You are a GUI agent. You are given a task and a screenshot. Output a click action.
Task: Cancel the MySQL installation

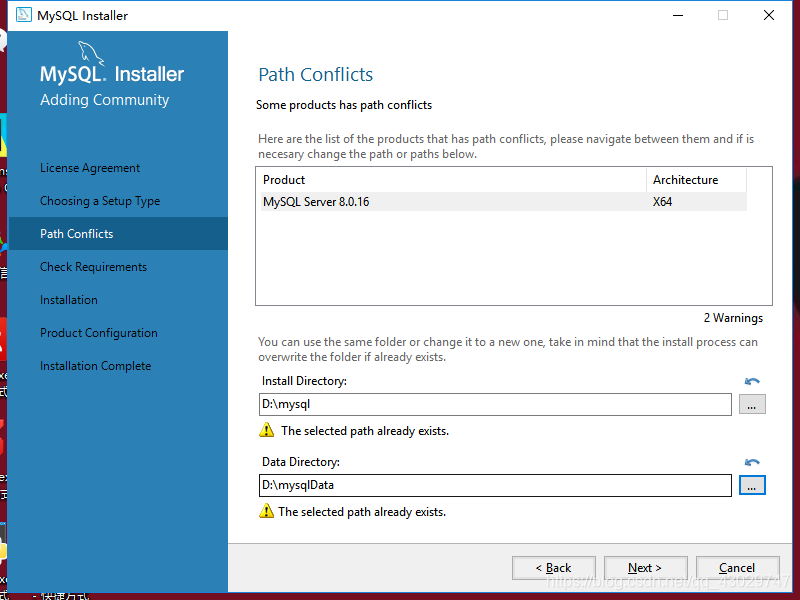click(737, 568)
